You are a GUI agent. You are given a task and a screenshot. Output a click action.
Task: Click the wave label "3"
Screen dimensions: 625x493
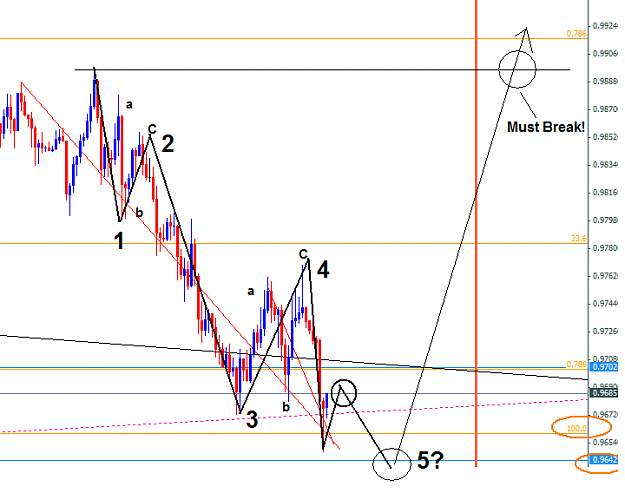pyautogui.click(x=252, y=419)
